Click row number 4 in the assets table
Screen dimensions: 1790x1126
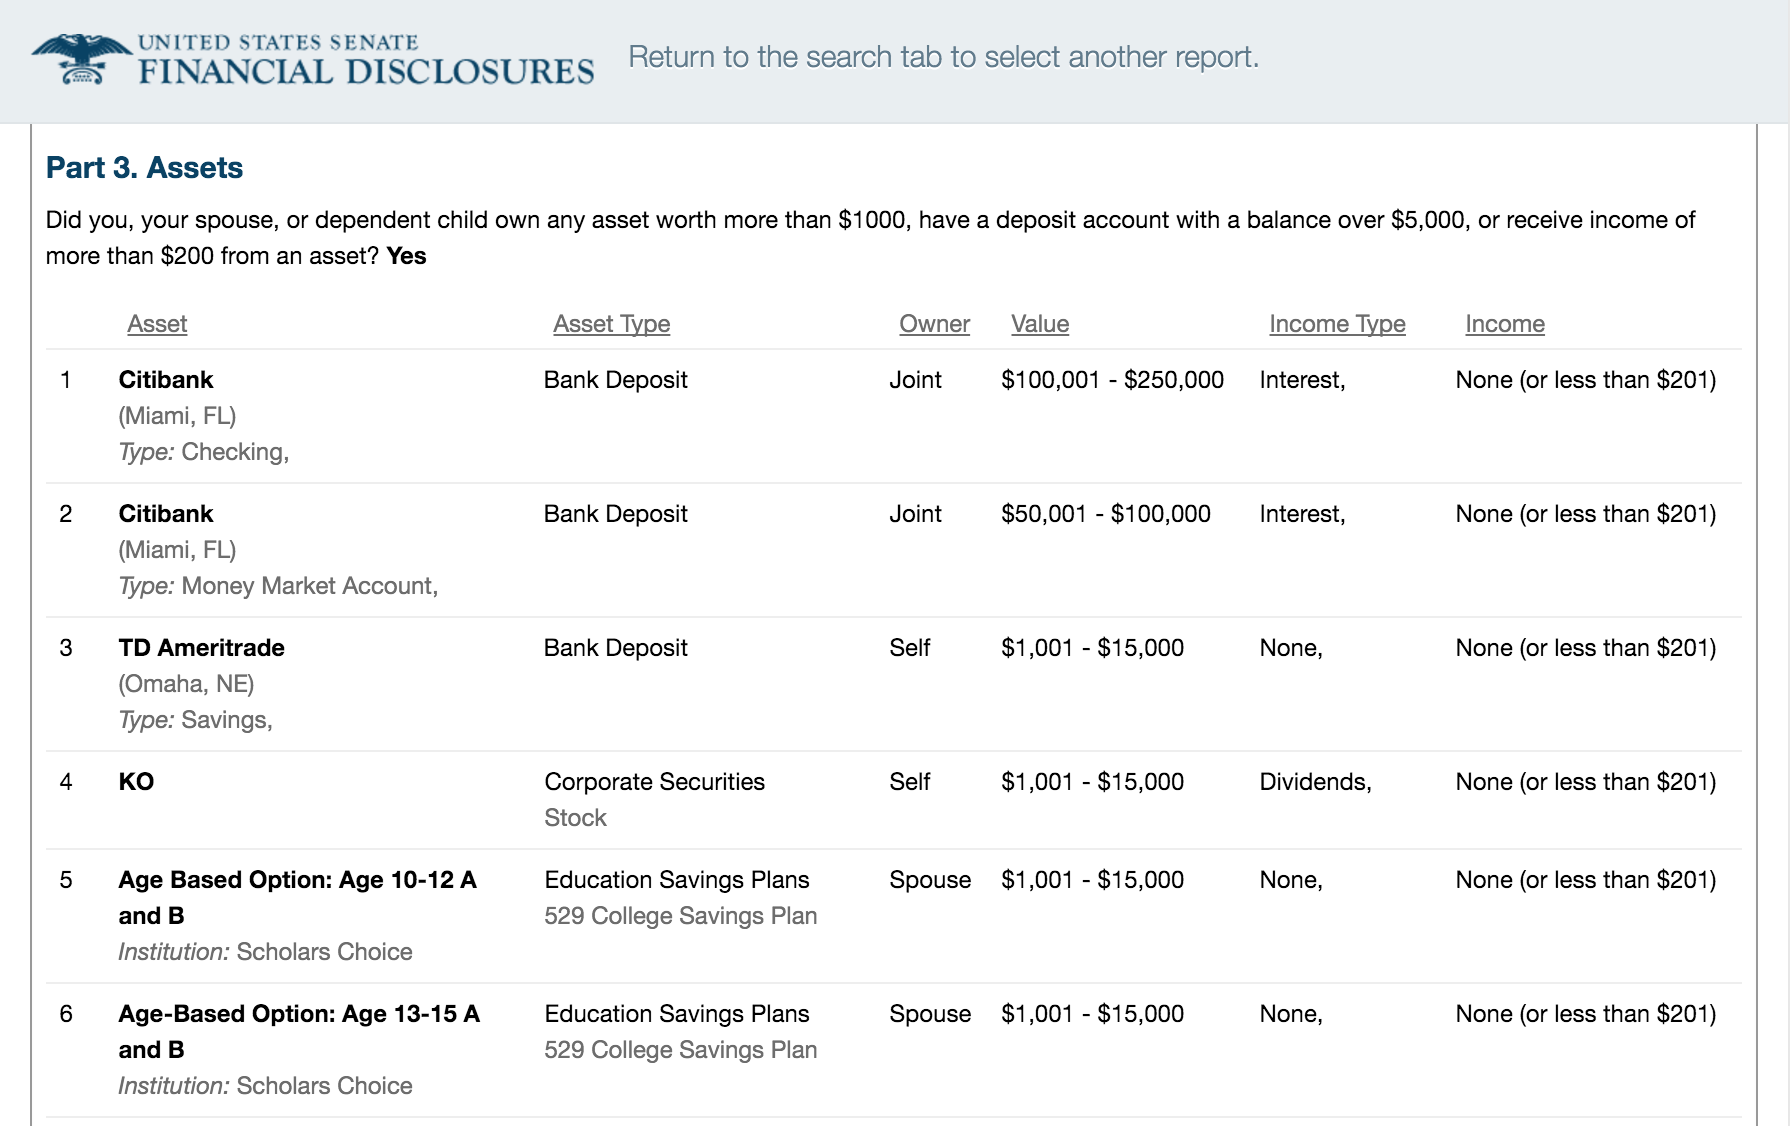pyautogui.click(x=66, y=782)
